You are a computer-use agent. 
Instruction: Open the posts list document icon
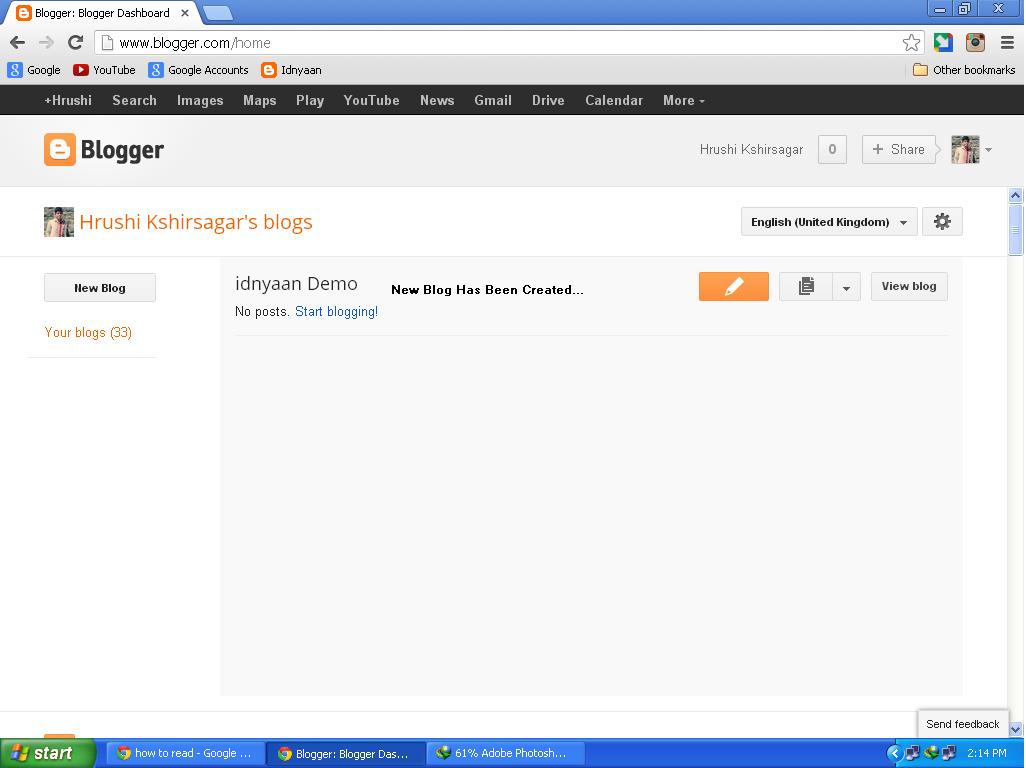(806, 287)
